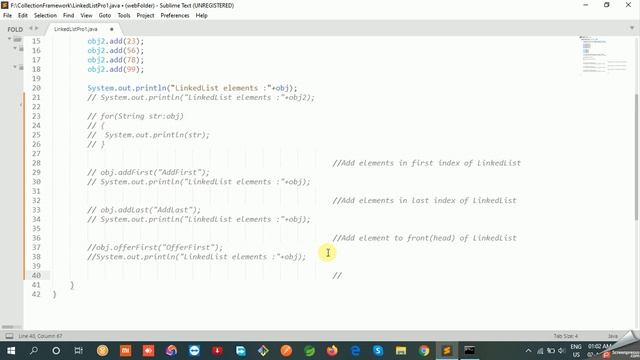Image resolution: width=640 pixels, height=360 pixels.
Task: Open the Tools menu
Action: (124, 16)
